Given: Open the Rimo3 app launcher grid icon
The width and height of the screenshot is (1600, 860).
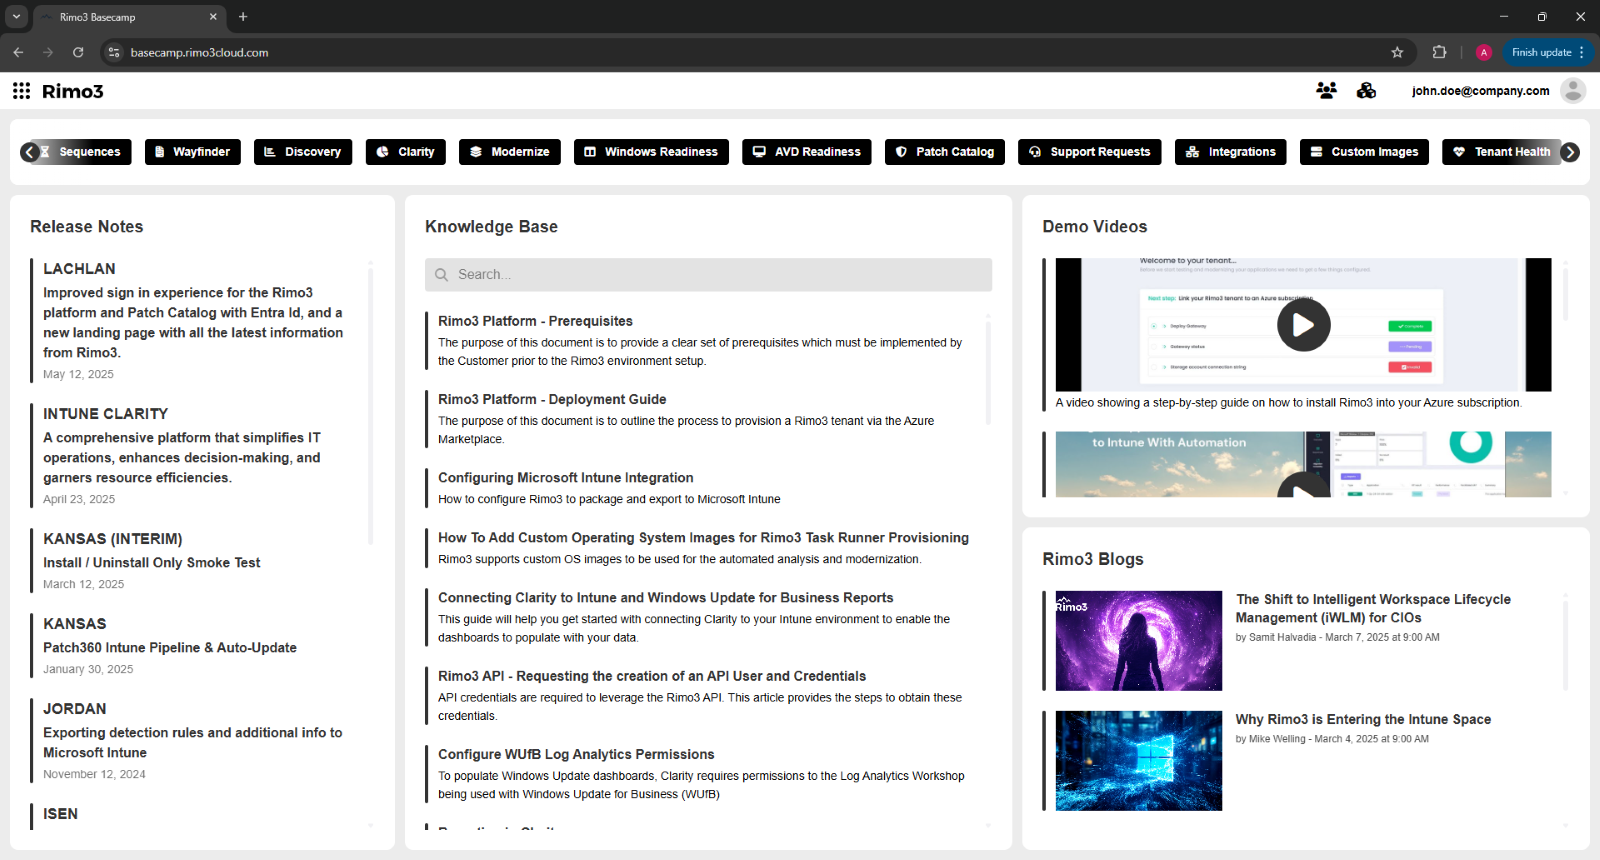Looking at the screenshot, I should coord(21,91).
